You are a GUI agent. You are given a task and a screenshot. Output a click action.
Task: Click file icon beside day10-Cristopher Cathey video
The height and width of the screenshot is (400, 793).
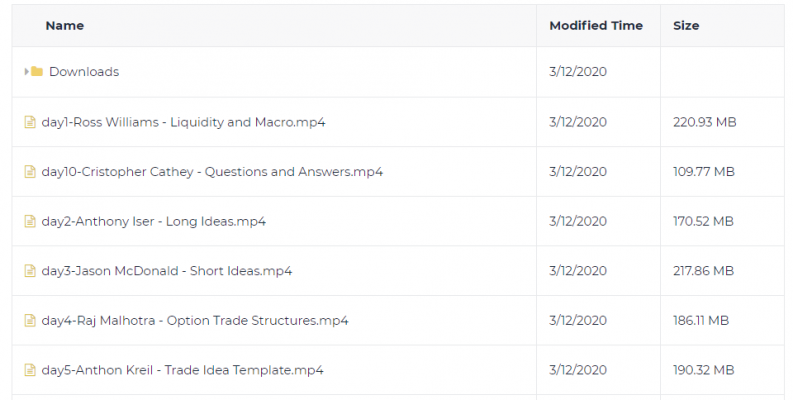pyautogui.click(x=30, y=171)
